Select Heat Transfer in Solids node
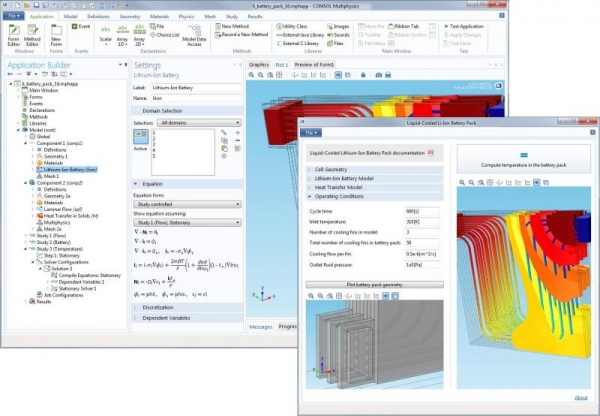The width and height of the screenshot is (600, 416). pos(67,216)
